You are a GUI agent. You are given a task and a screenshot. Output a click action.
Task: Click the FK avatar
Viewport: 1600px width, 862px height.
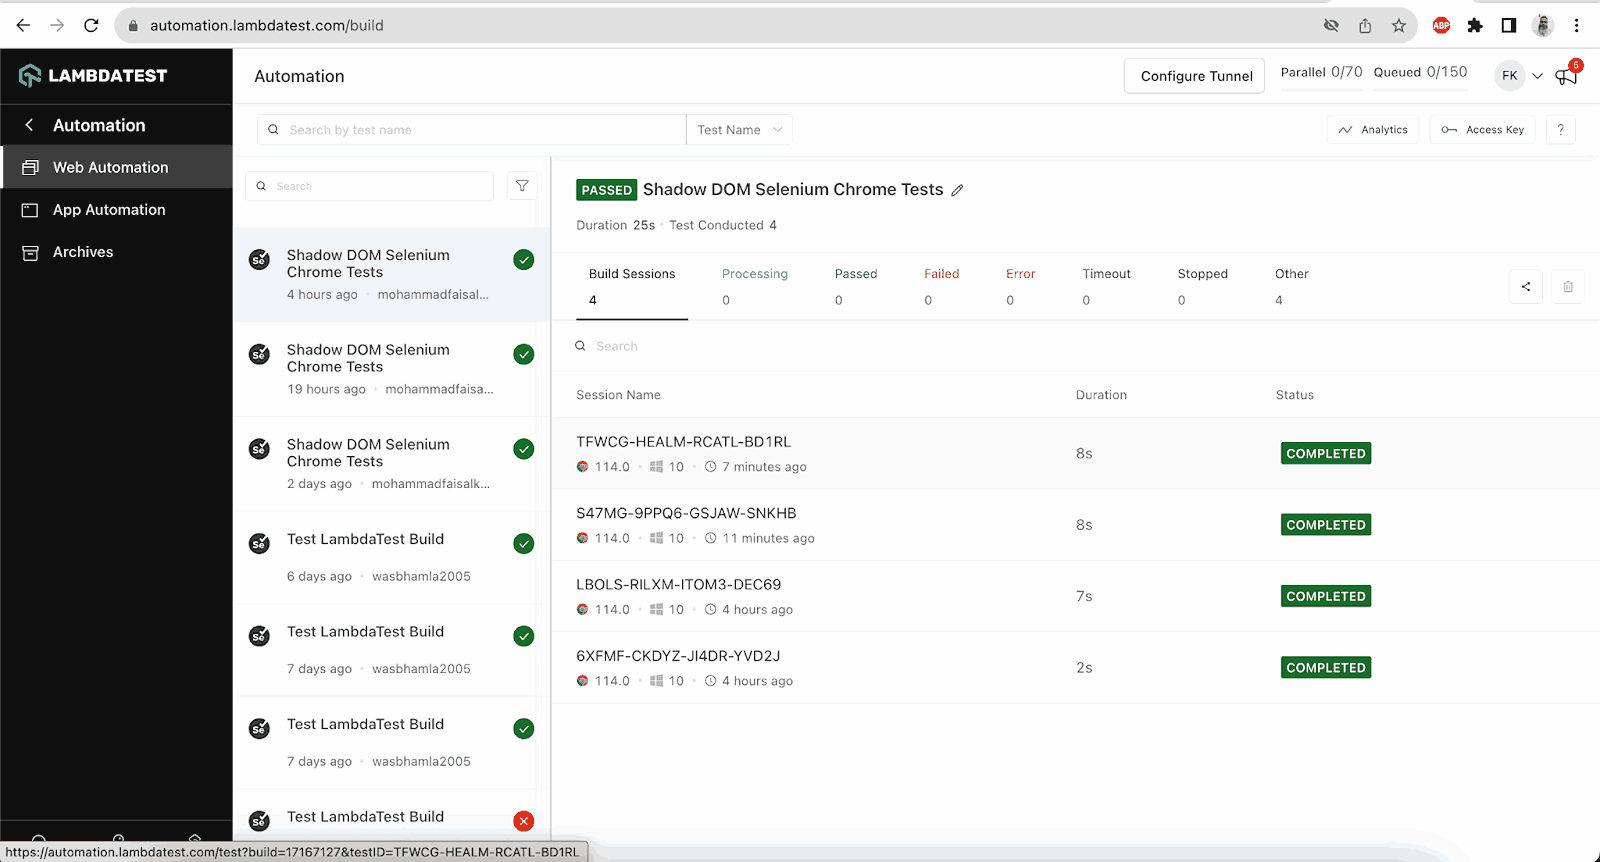coord(1510,76)
